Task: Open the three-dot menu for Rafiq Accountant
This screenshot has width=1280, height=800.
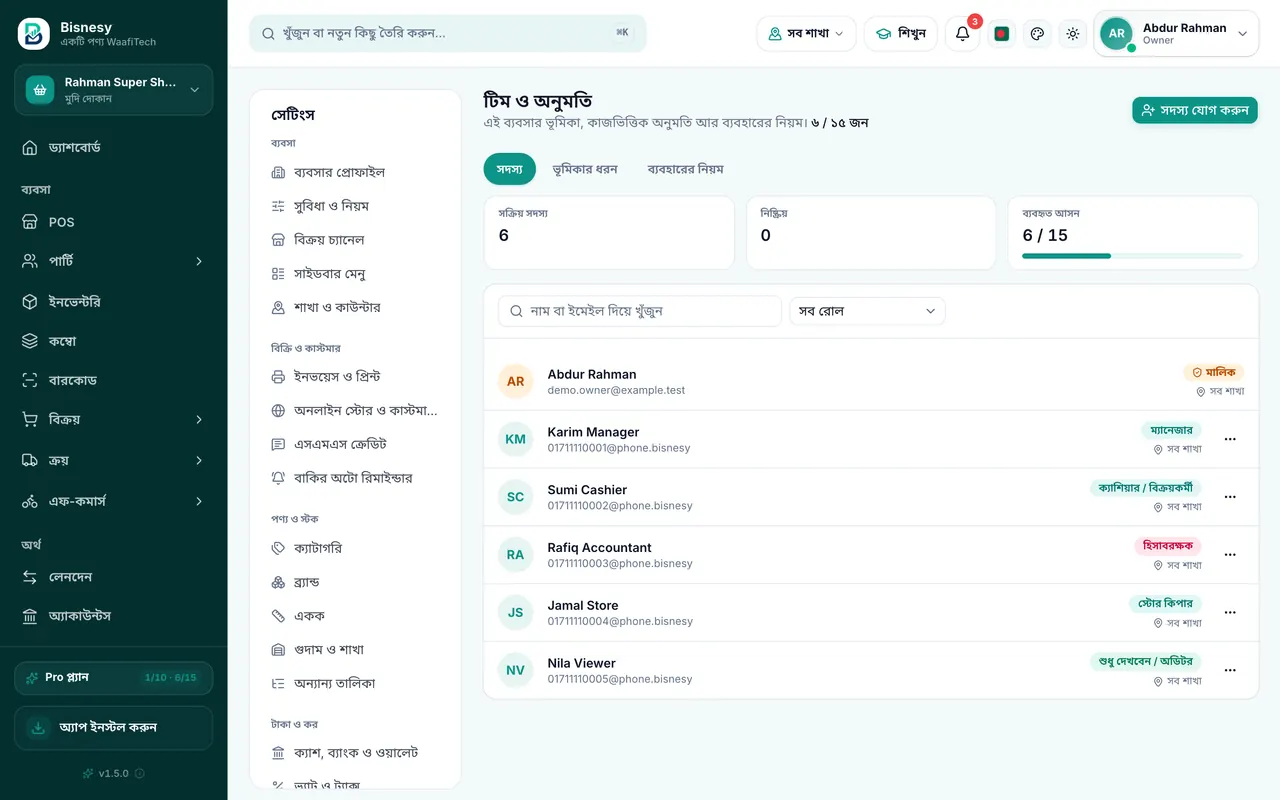Action: click(1230, 555)
